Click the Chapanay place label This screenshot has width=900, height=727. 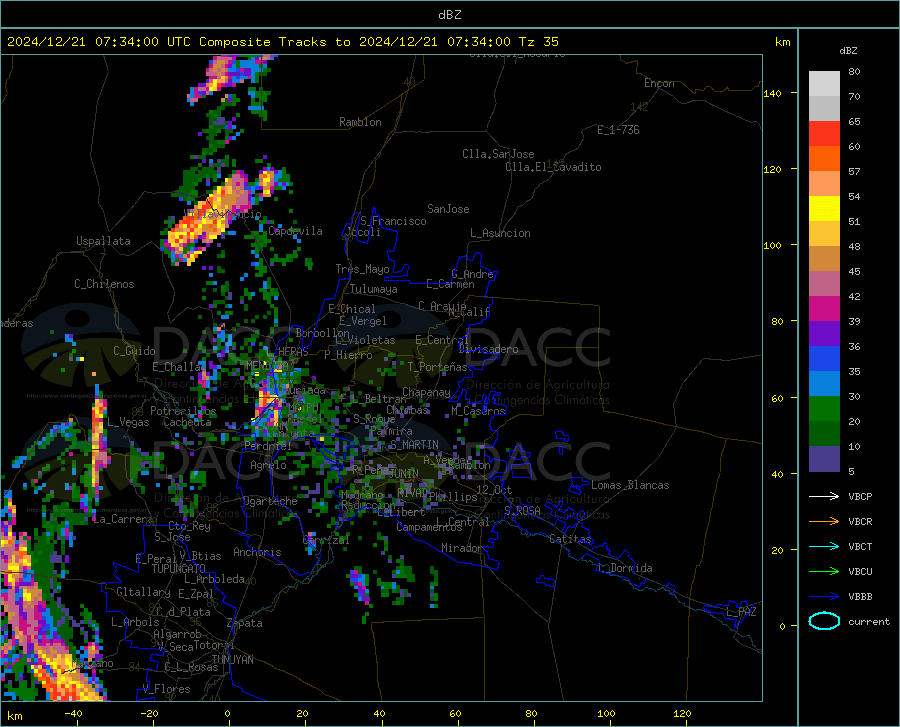tap(426, 392)
